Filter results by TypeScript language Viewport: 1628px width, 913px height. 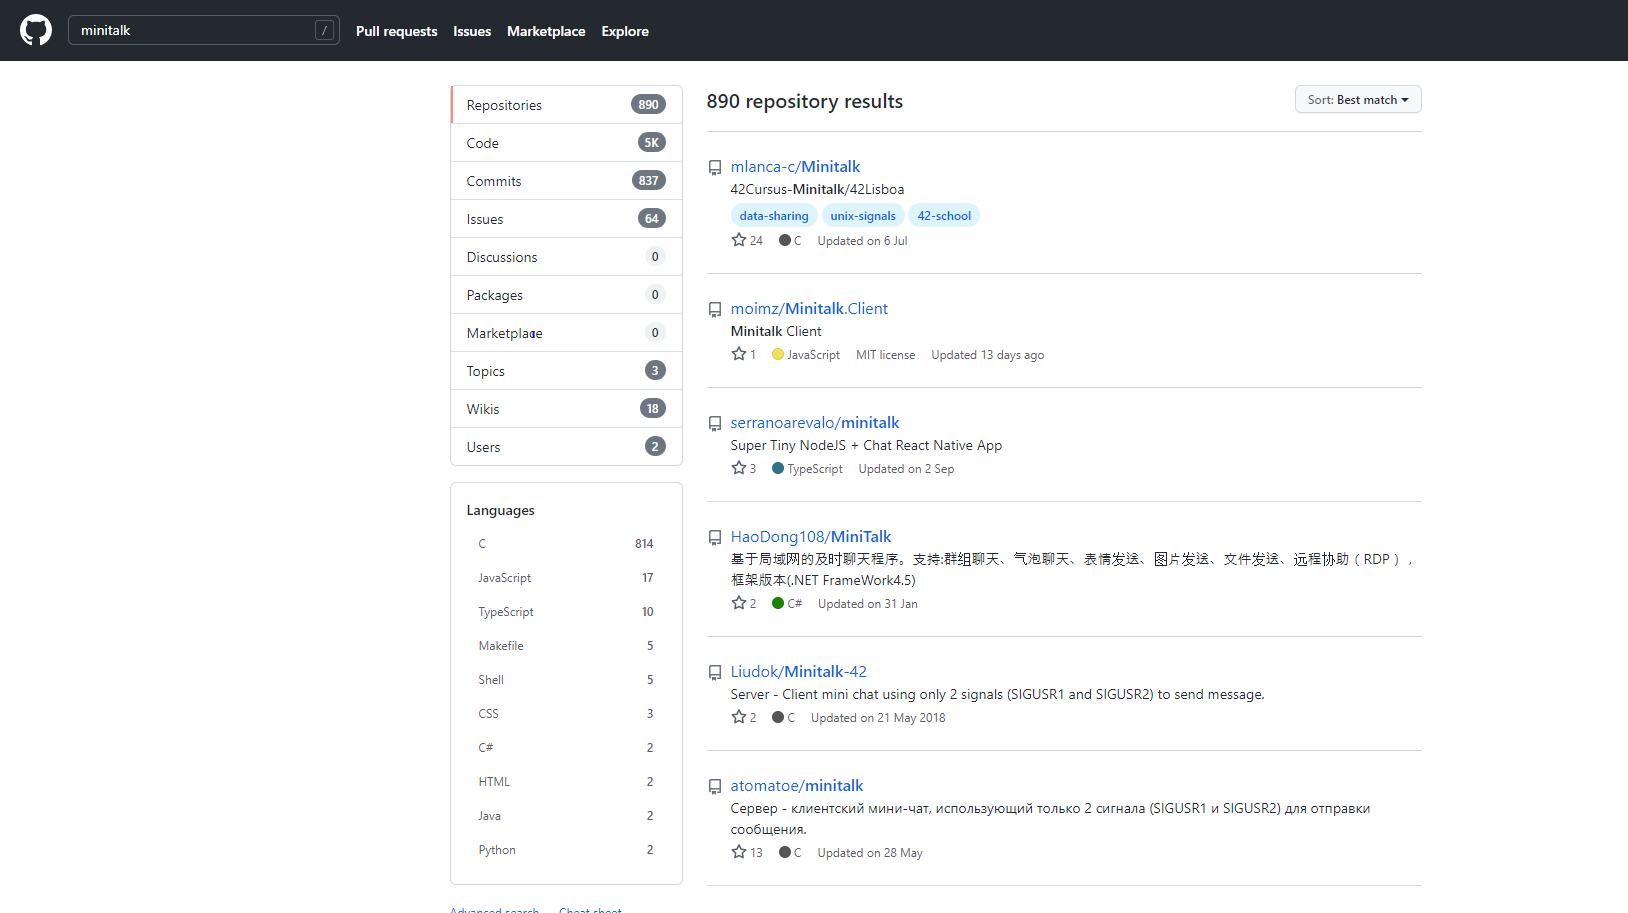tap(566, 611)
